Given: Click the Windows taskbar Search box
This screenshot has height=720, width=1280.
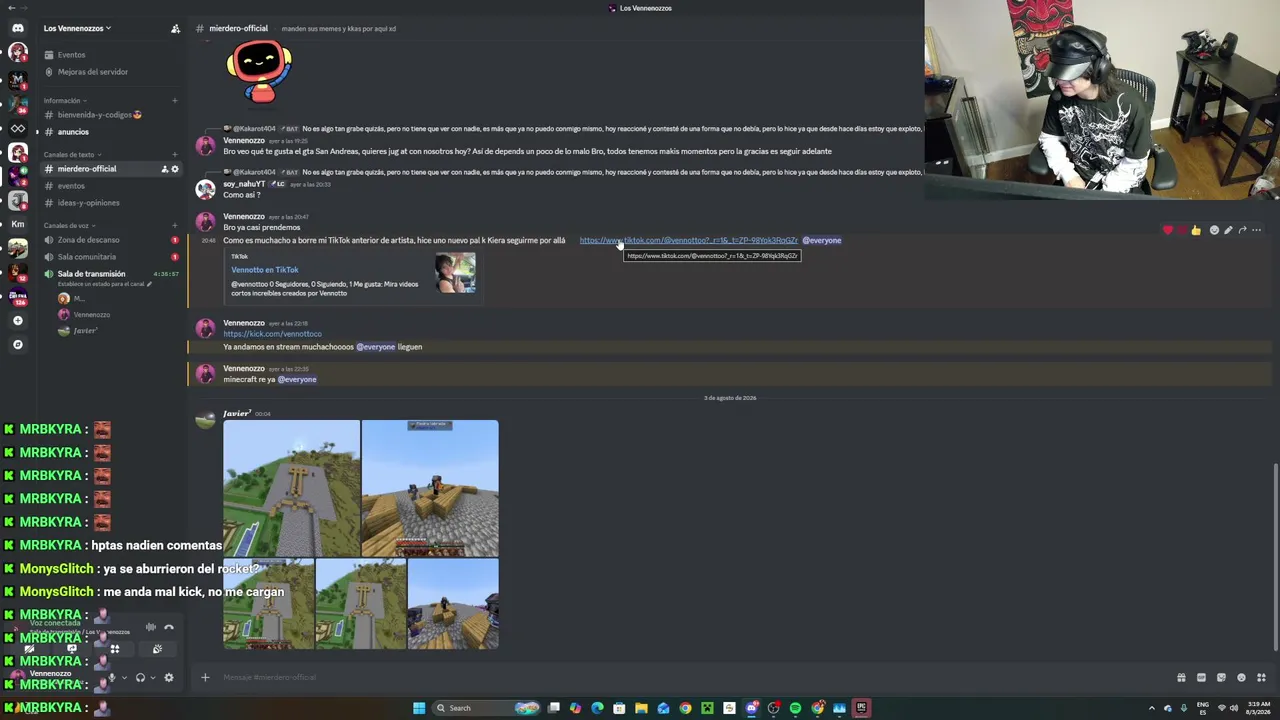Looking at the screenshot, I should click(x=487, y=708).
